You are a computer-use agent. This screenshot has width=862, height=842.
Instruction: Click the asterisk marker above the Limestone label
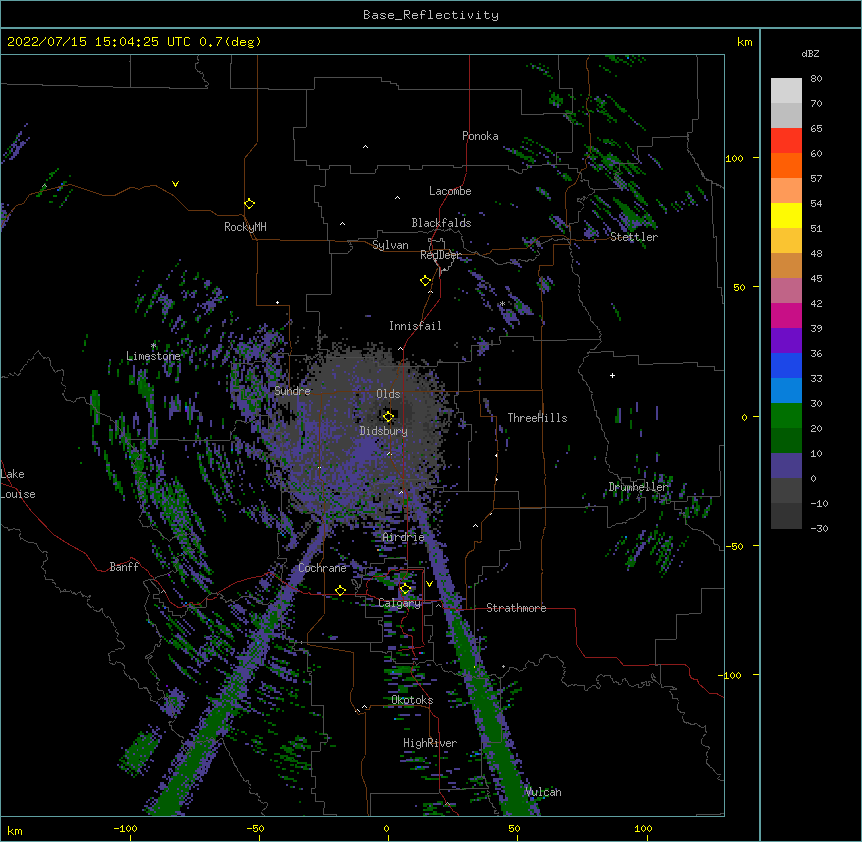(154, 346)
